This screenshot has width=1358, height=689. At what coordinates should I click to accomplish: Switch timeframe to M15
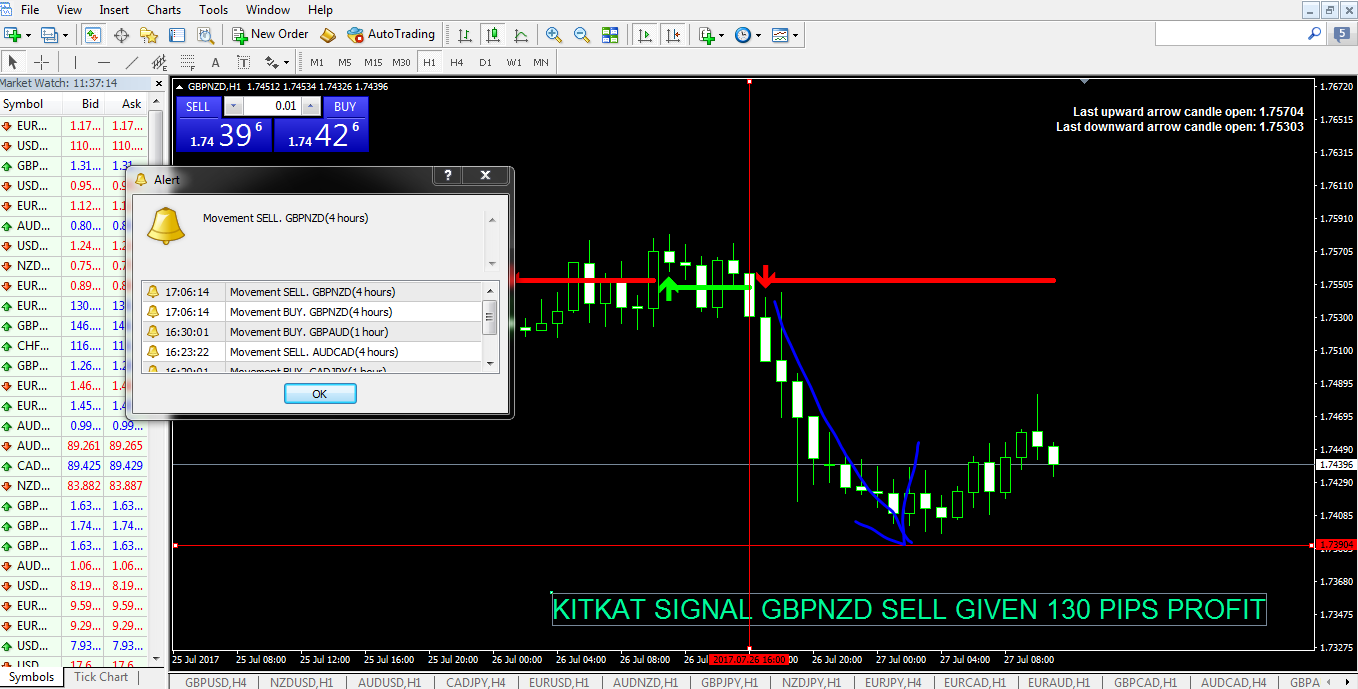373,62
